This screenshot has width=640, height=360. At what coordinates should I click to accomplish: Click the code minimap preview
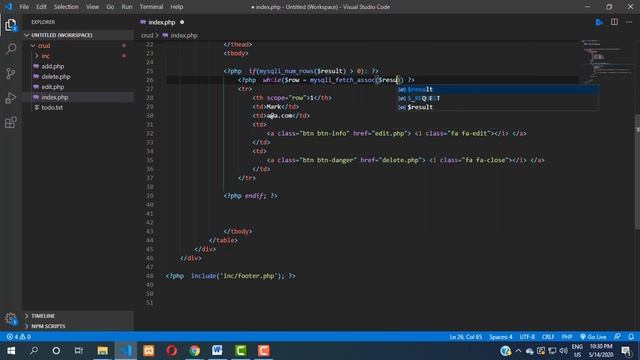click(606, 61)
